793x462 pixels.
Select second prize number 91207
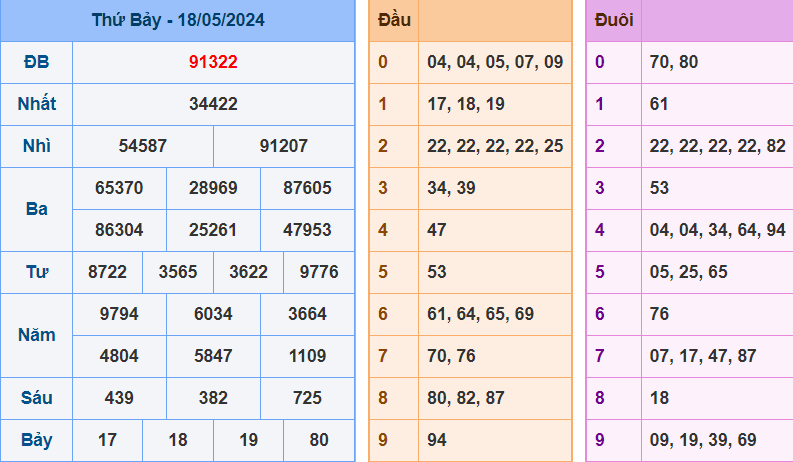pyautogui.click(x=284, y=146)
